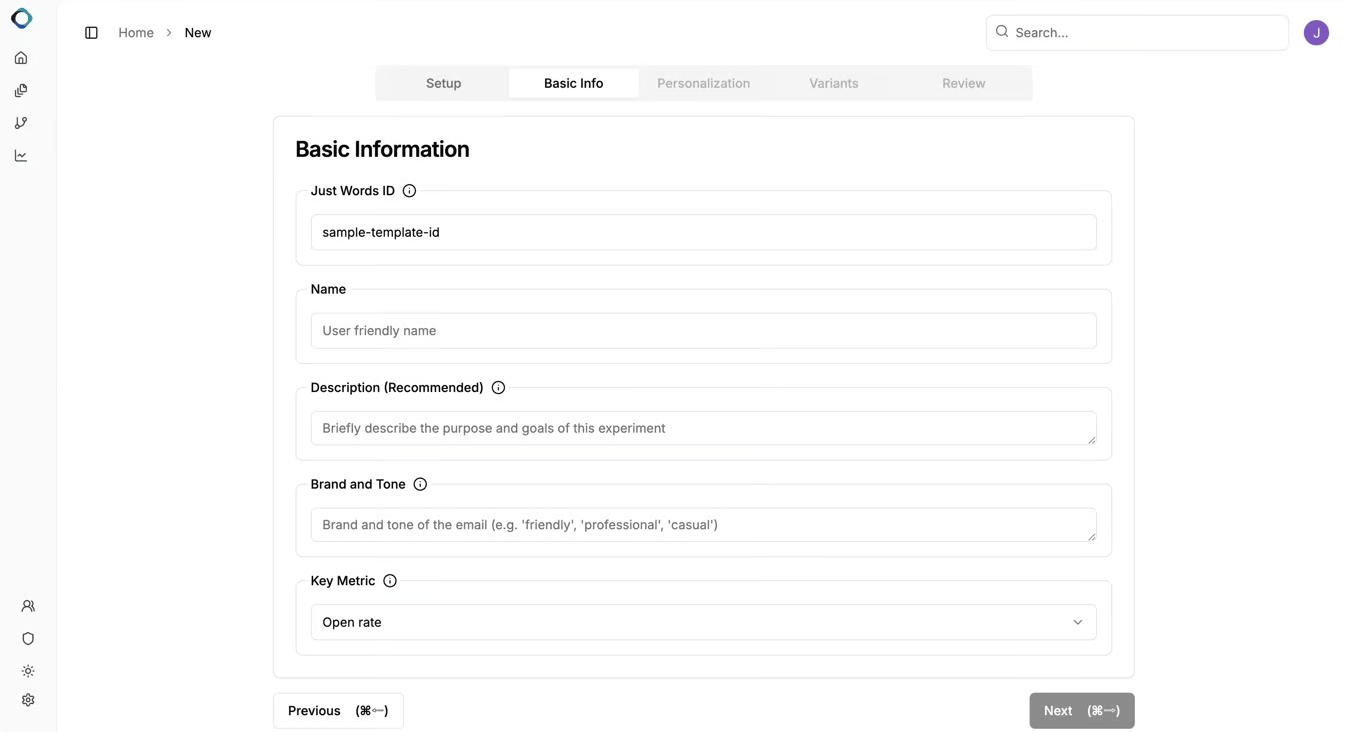Click the users icon in sidebar

28,606
